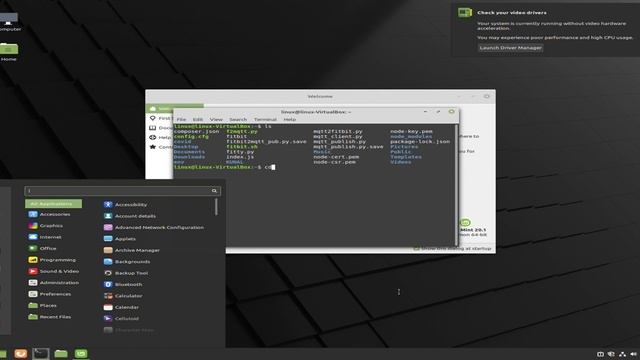Screen dimensions: 640x360
Task: Click 'mqtt2fitbit.py' in terminal output
Action: point(338,131)
